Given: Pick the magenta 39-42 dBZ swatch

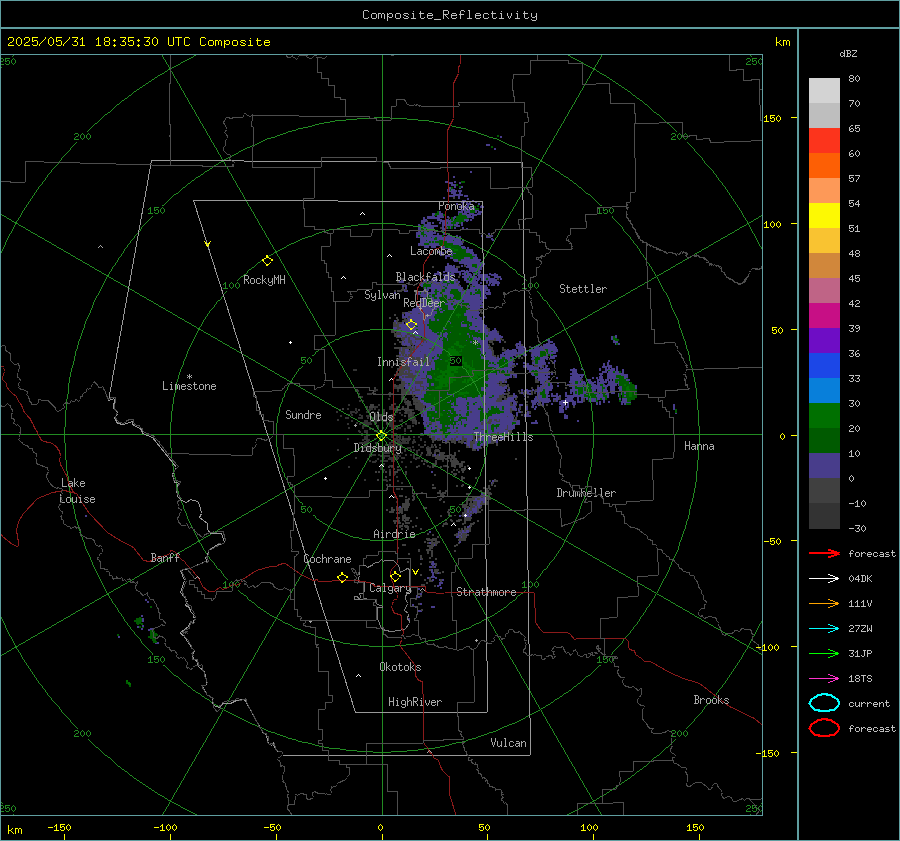Looking at the screenshot, I should tap(824, 316).
